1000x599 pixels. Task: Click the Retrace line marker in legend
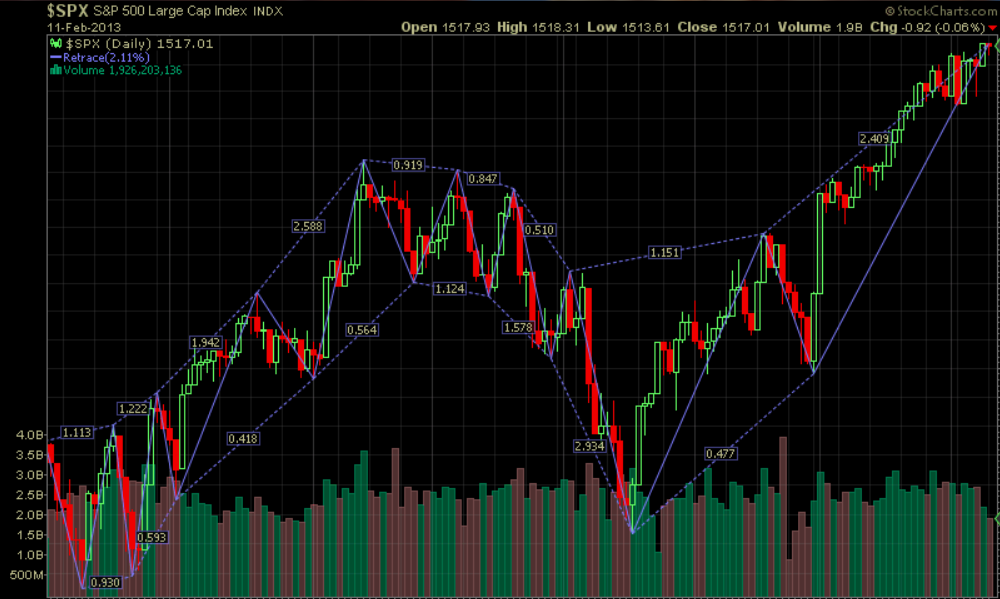click(56, 57)
